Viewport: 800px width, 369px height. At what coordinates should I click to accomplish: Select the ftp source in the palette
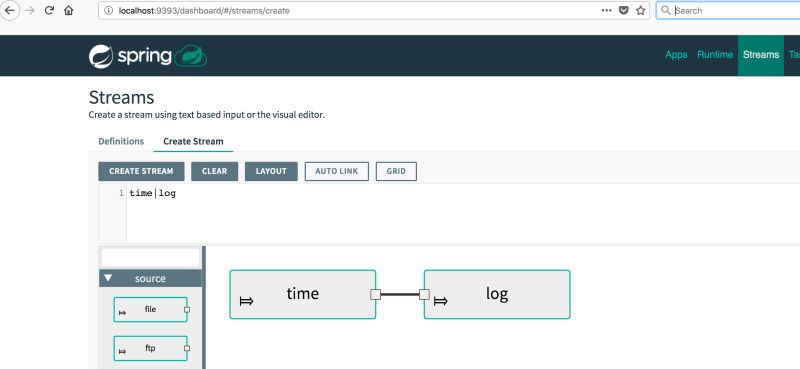tap(151, 348)
